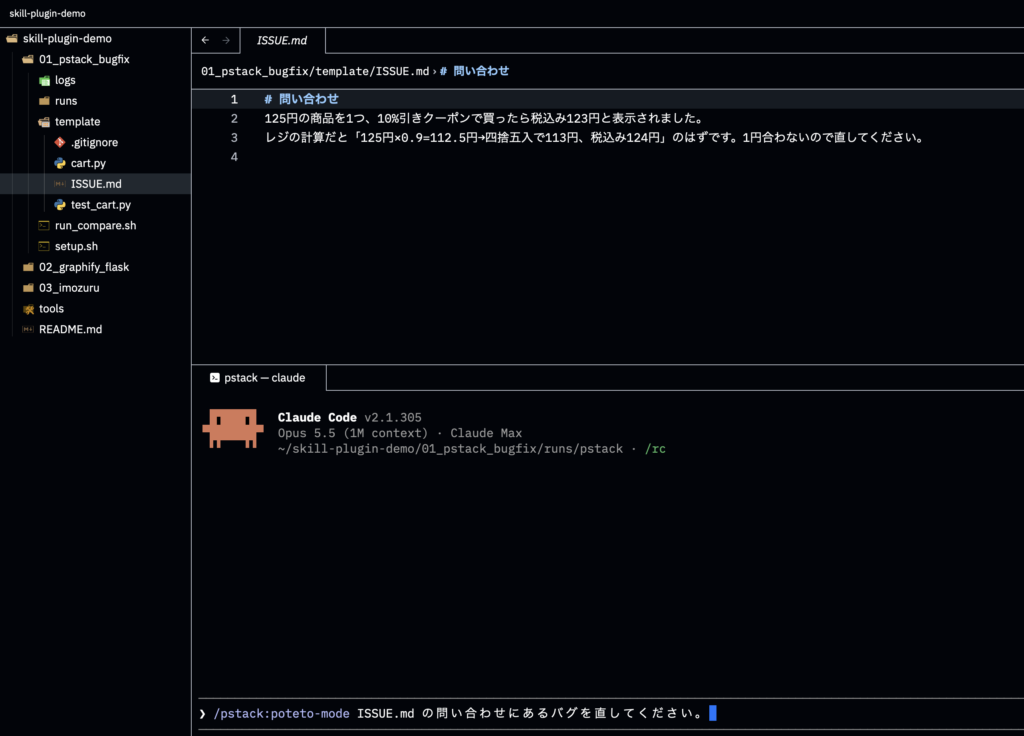Collapse the template folder

(78, 122)
